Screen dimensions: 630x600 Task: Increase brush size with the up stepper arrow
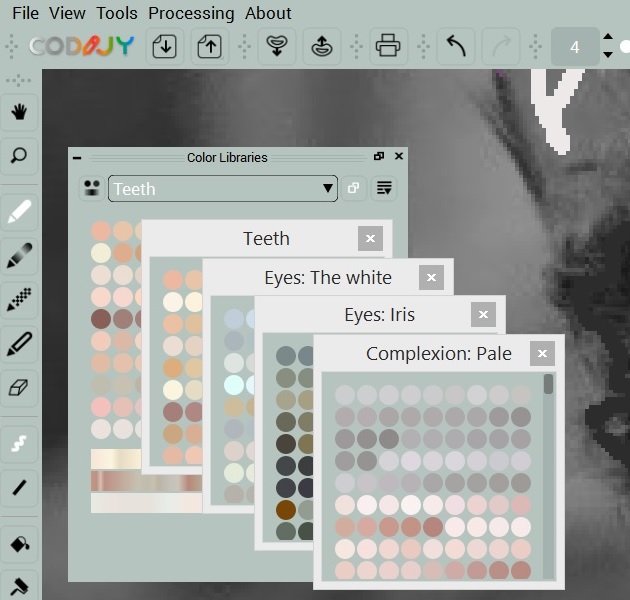pyautogui.click(x=608, y=37)
